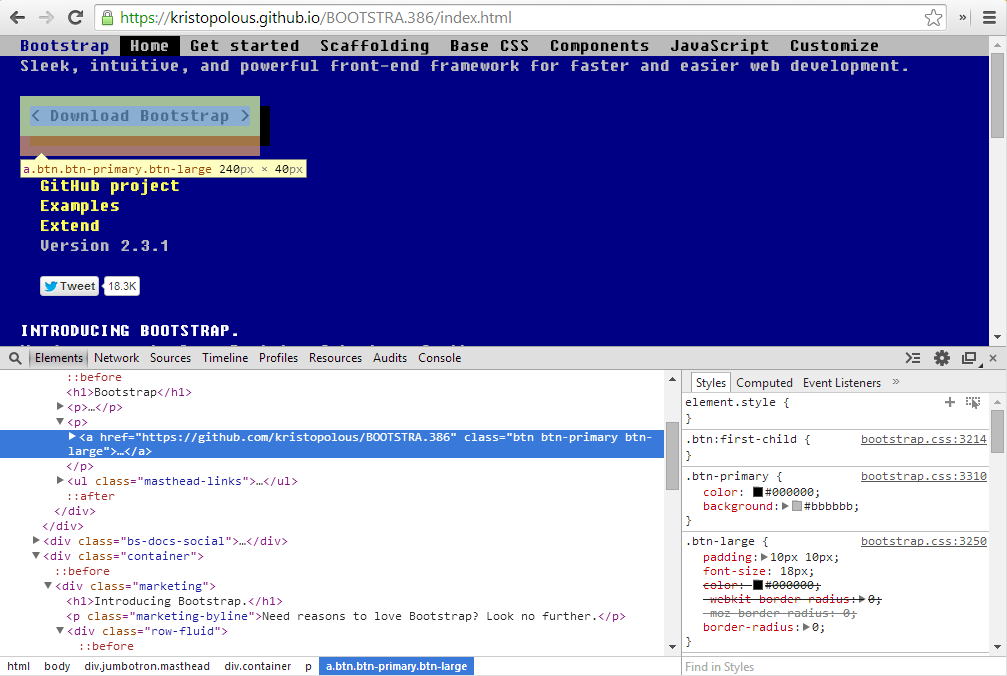Reload the current page
The width and height of the screenshot is (1007, 676).
coord(75,17)
